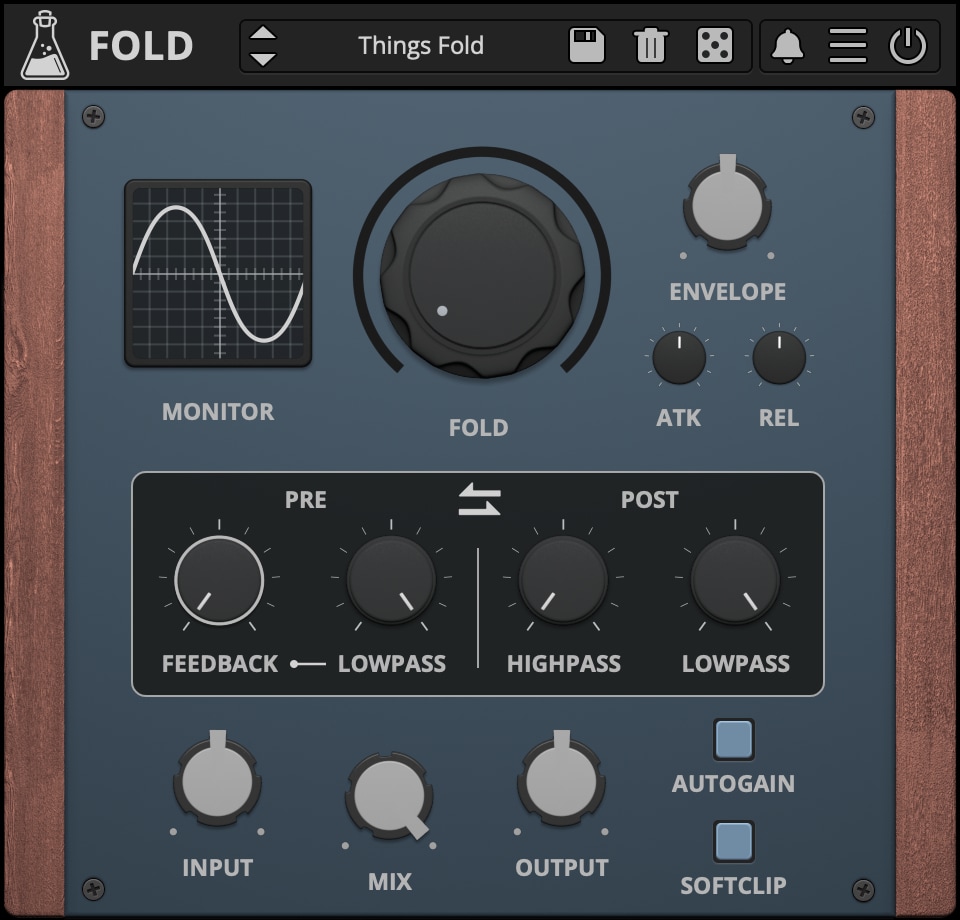Screen dimensions: 960x920
Task: Toggle the plugin power bypass button
Action: tap(906, 45)
